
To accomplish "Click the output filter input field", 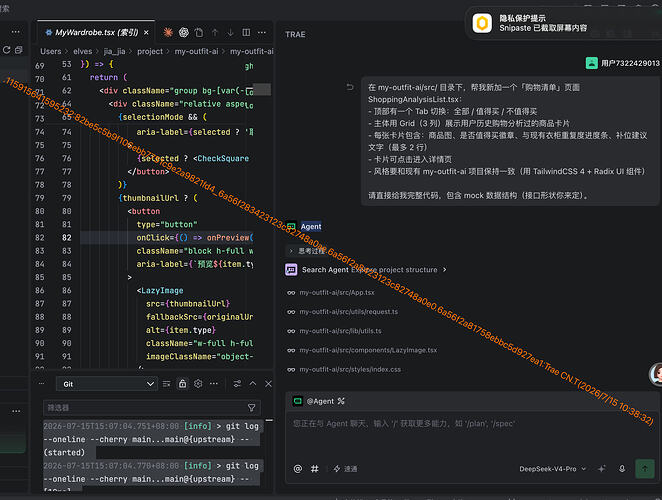I will (144, 408).
